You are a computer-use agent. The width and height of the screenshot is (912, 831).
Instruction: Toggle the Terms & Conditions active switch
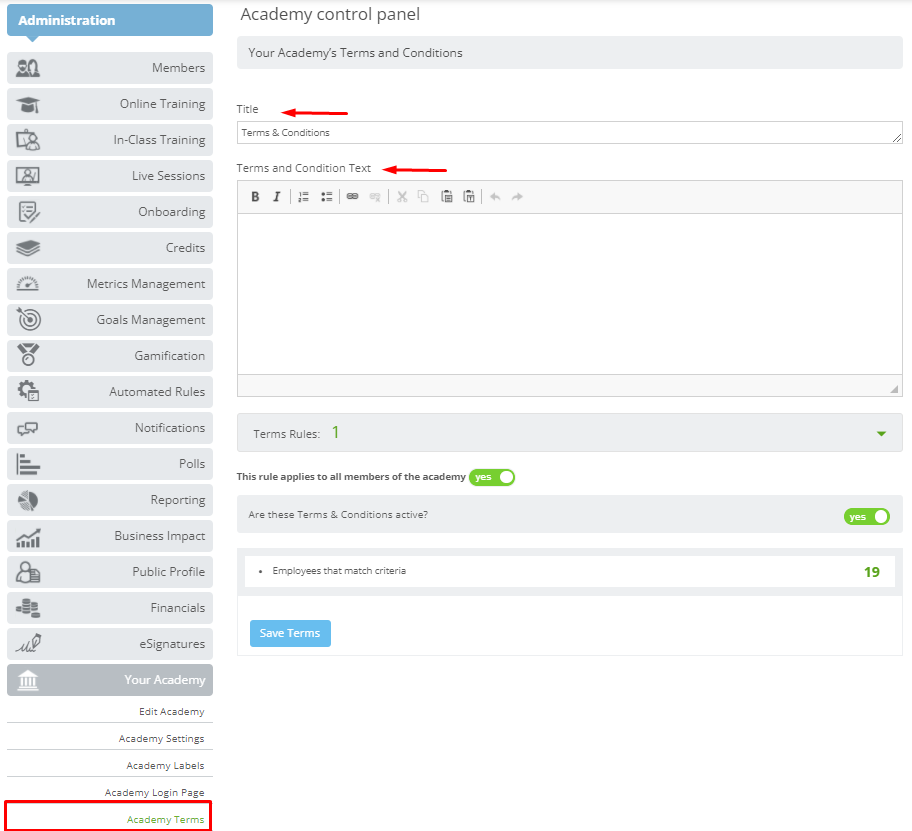[x=867, y=516]
